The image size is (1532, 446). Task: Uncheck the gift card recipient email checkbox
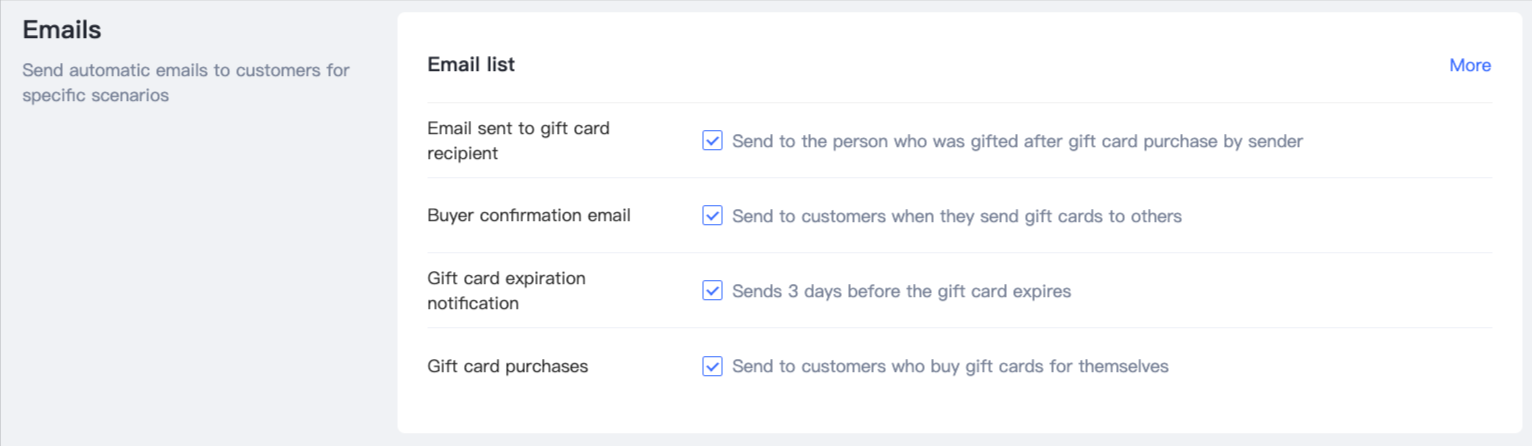pos(712,141)
